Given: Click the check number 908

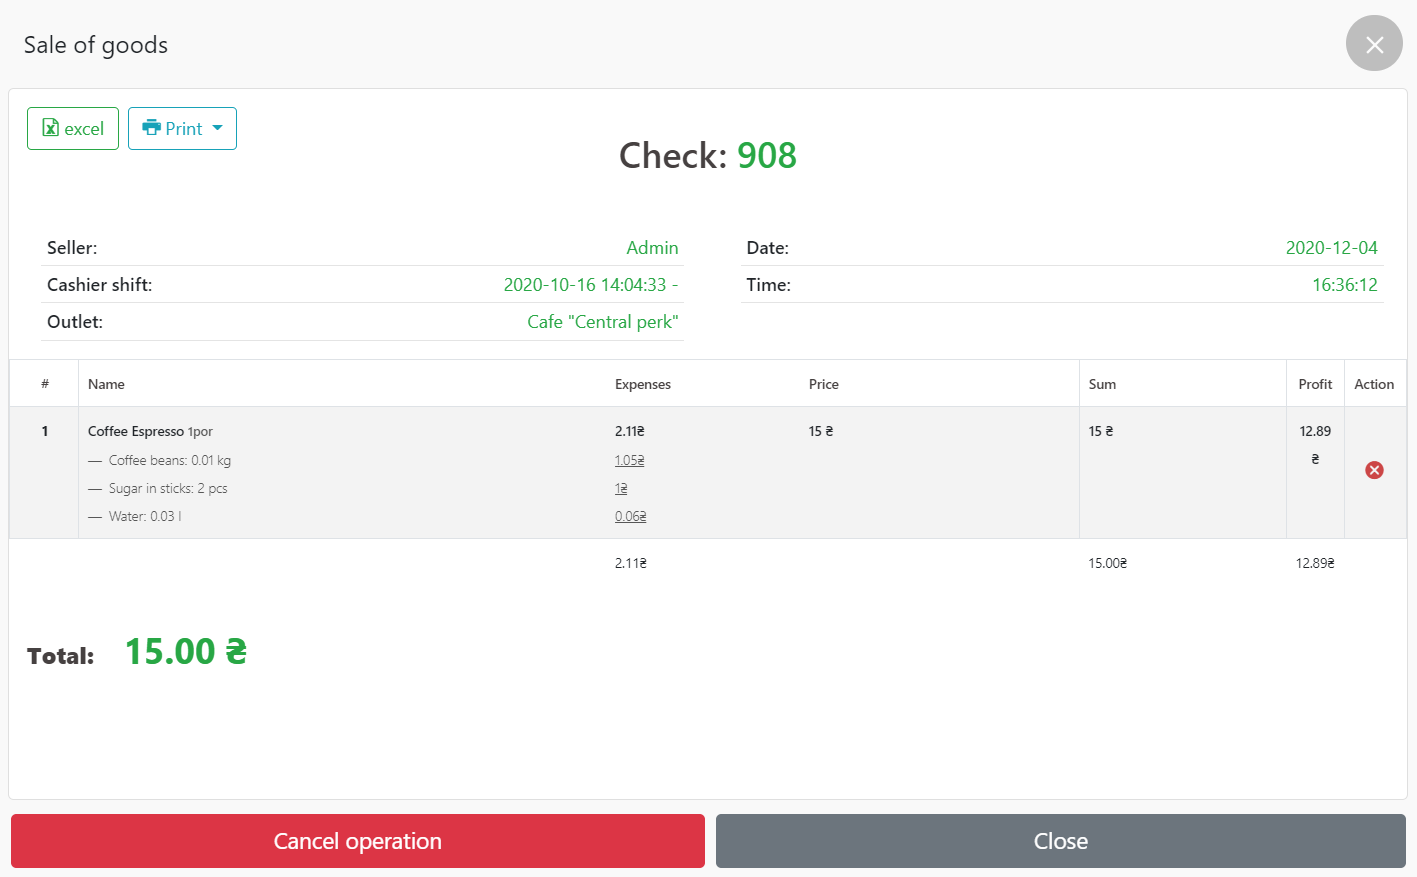Looking at the screenshot, I should [x=766, y=156].
